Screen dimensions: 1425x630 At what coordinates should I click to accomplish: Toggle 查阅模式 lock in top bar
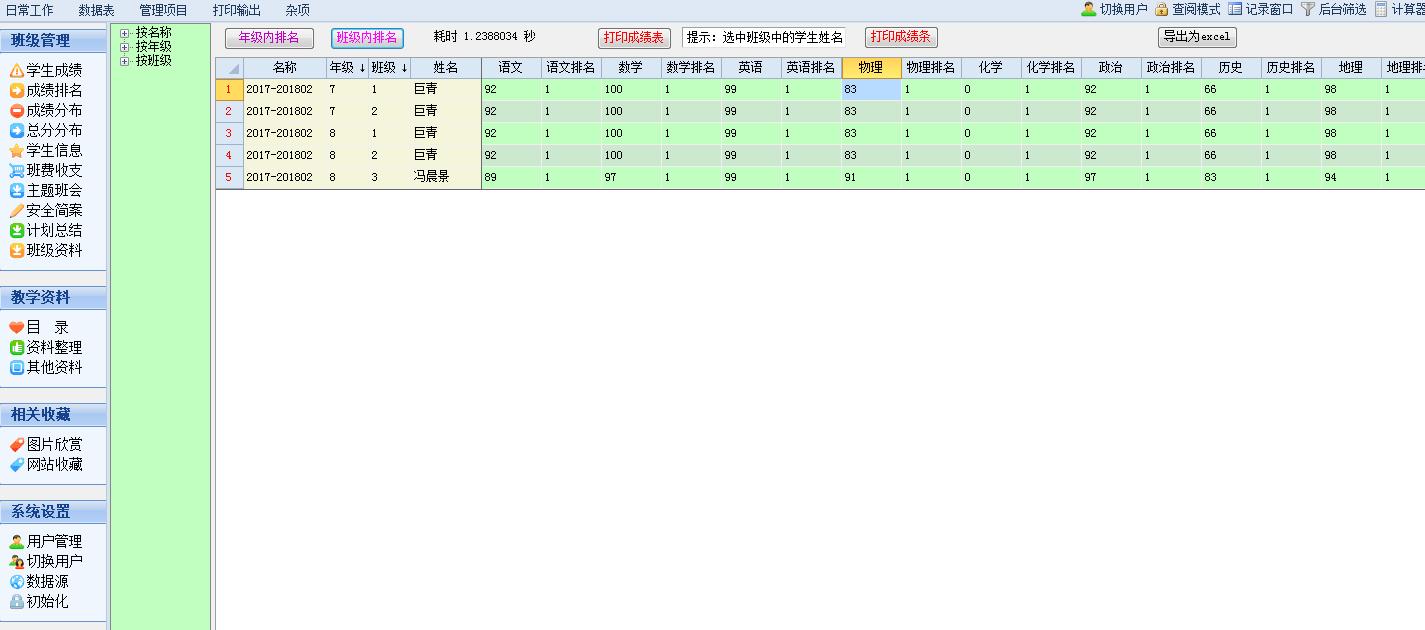point(1161,9)
